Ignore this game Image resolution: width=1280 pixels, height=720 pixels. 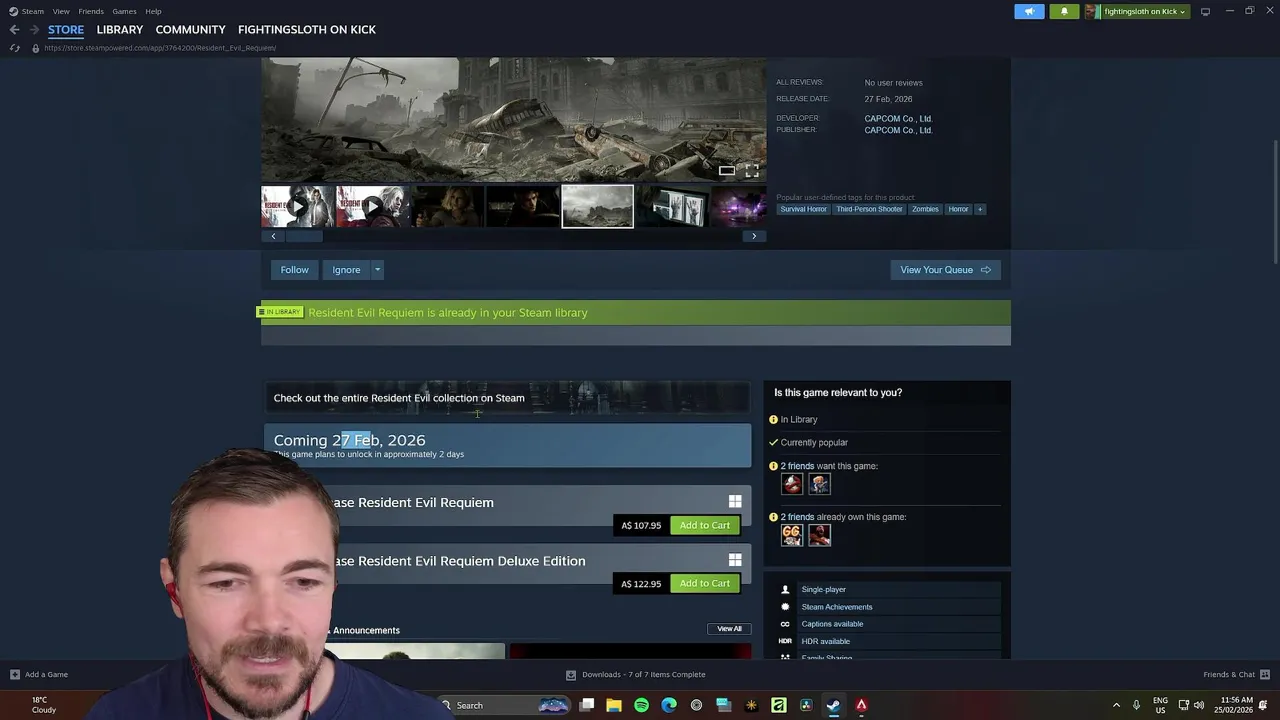tap(346, 270)
